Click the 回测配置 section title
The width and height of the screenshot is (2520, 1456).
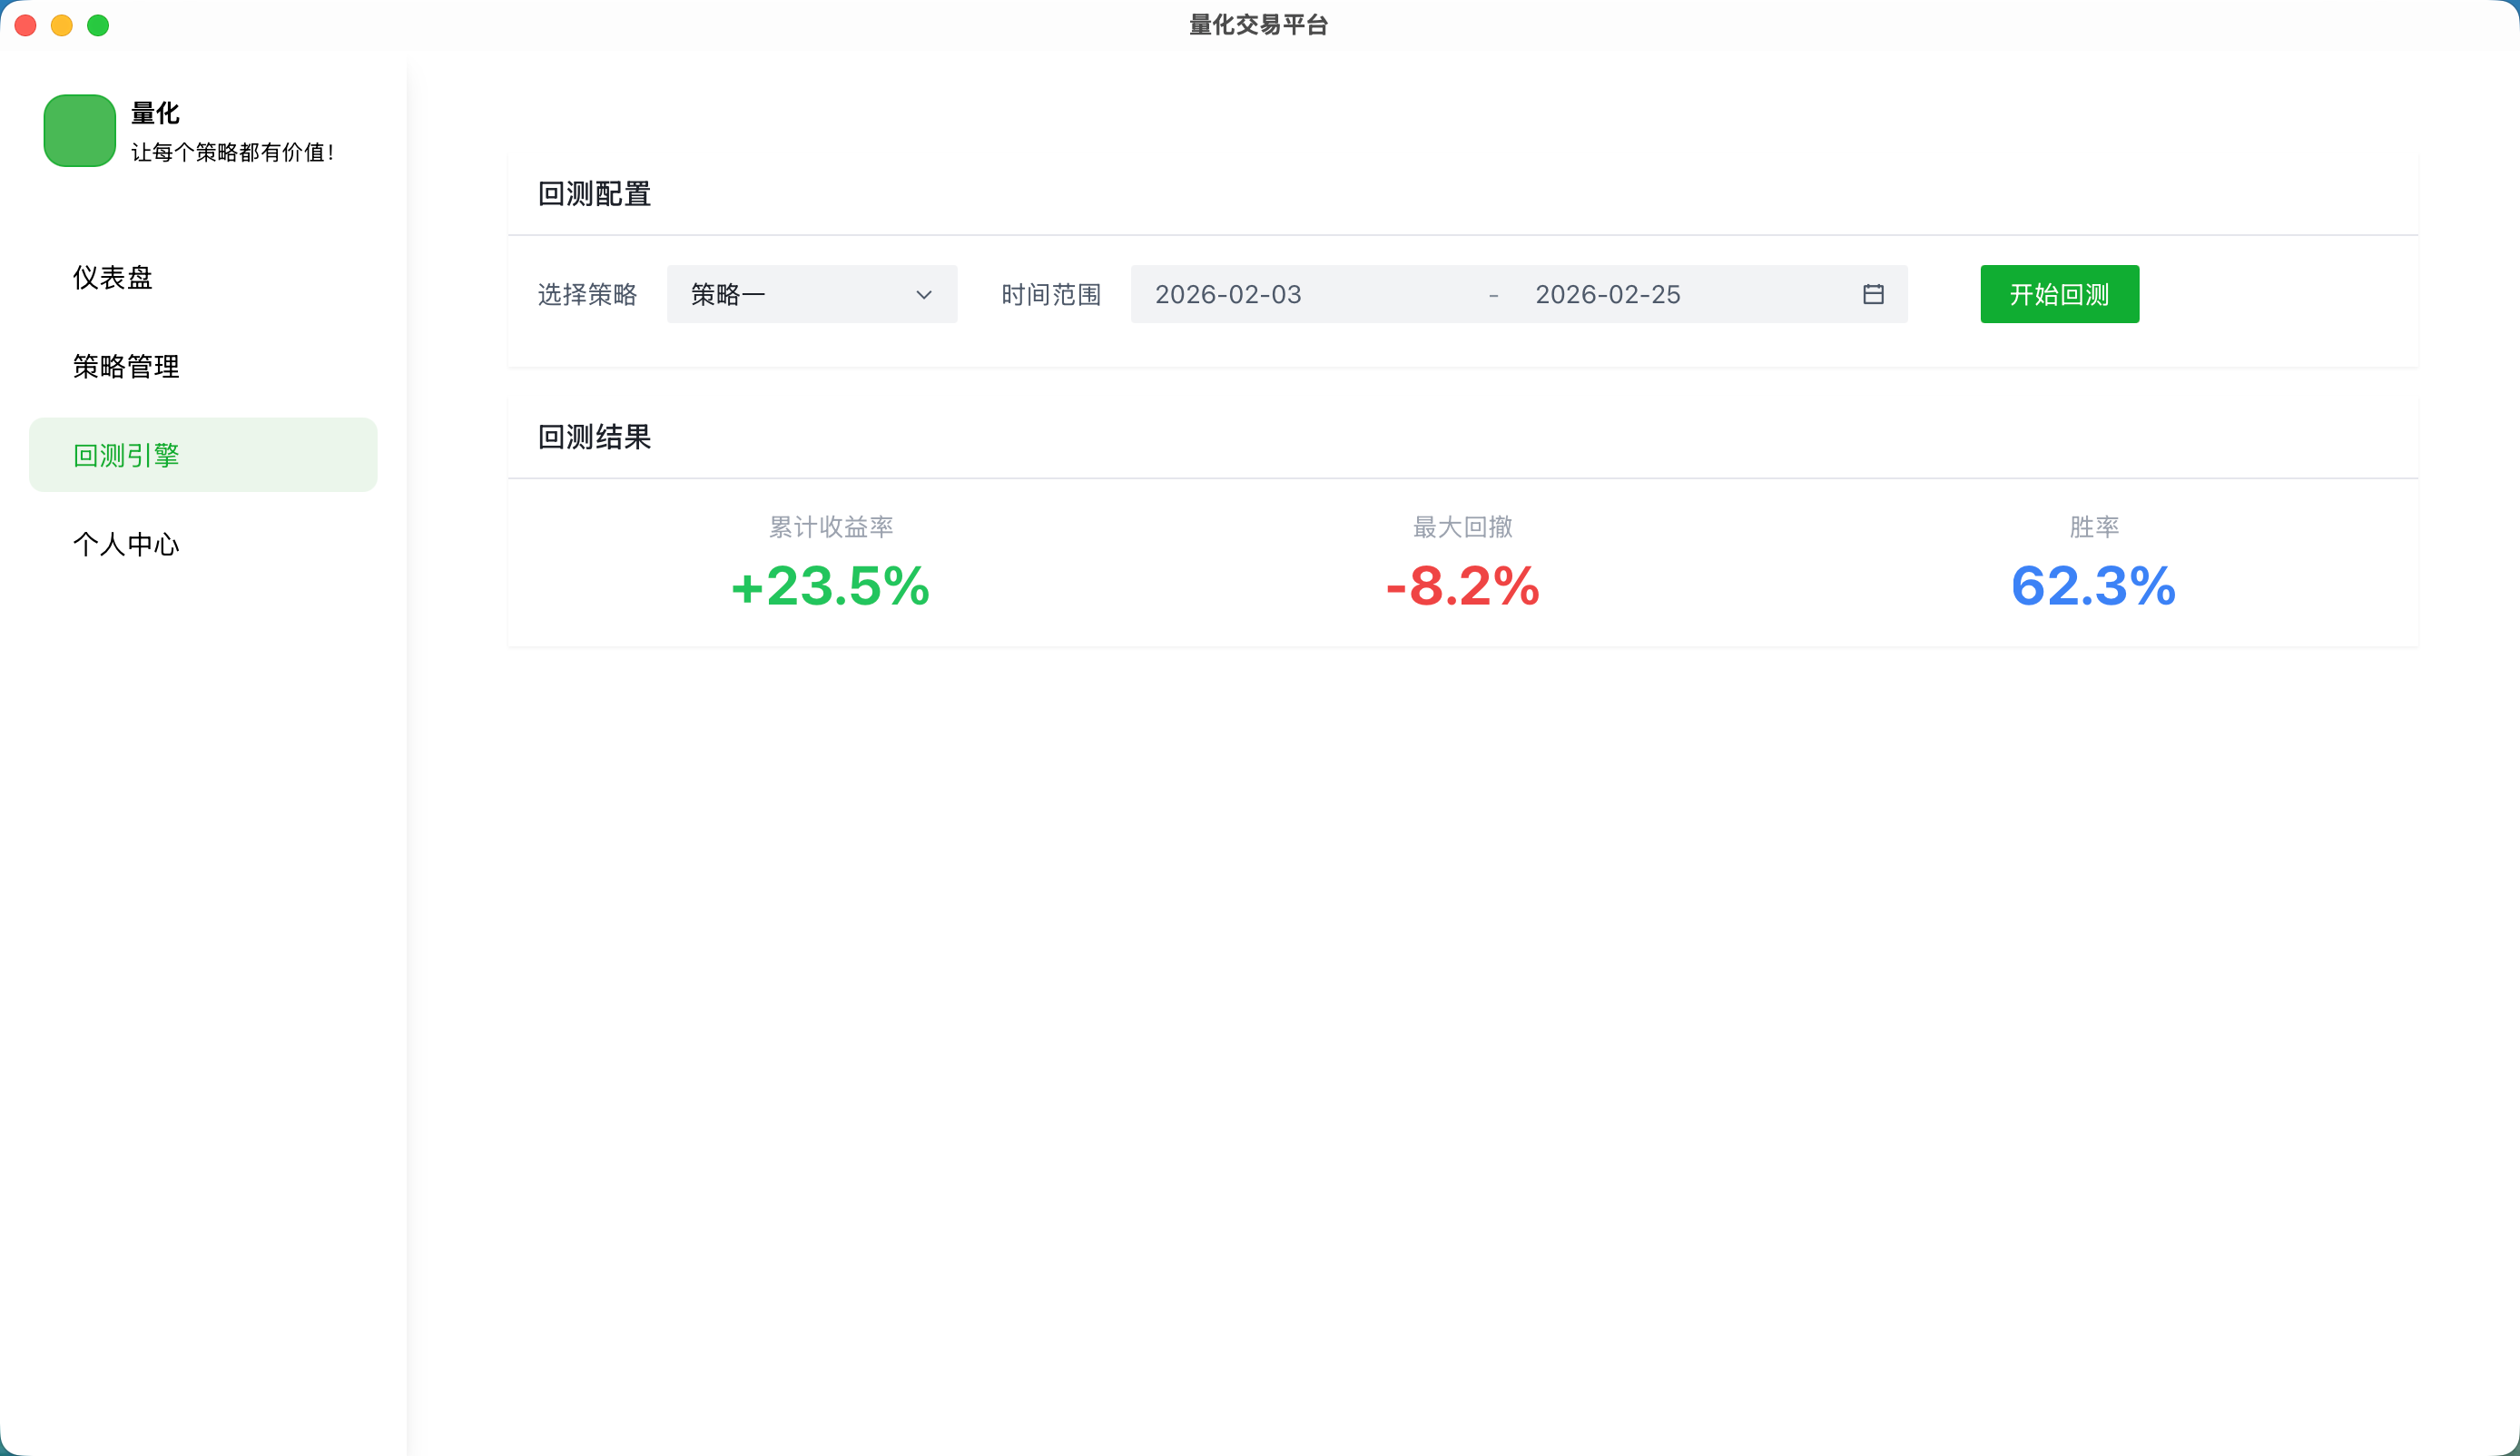pos(594,192)
